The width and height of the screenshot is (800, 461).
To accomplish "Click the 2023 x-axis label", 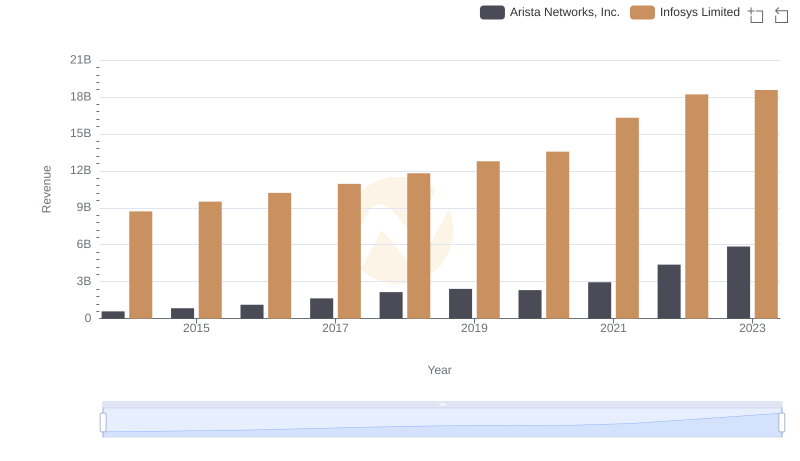I will [753, 328].
